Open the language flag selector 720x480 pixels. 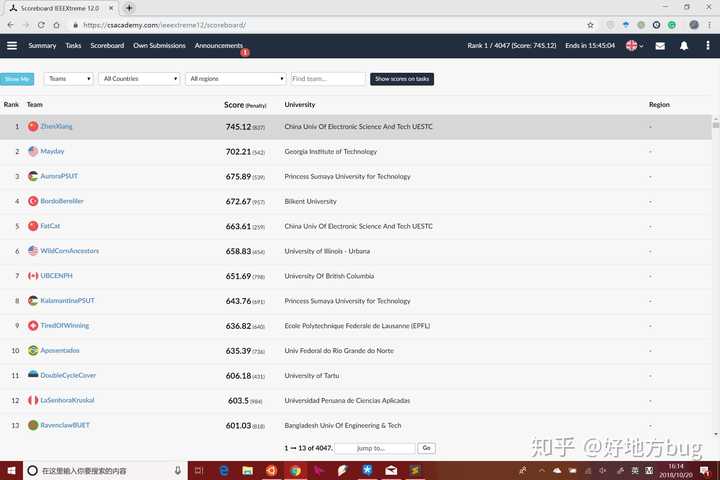pyautogui.click(x=635, y=45)
